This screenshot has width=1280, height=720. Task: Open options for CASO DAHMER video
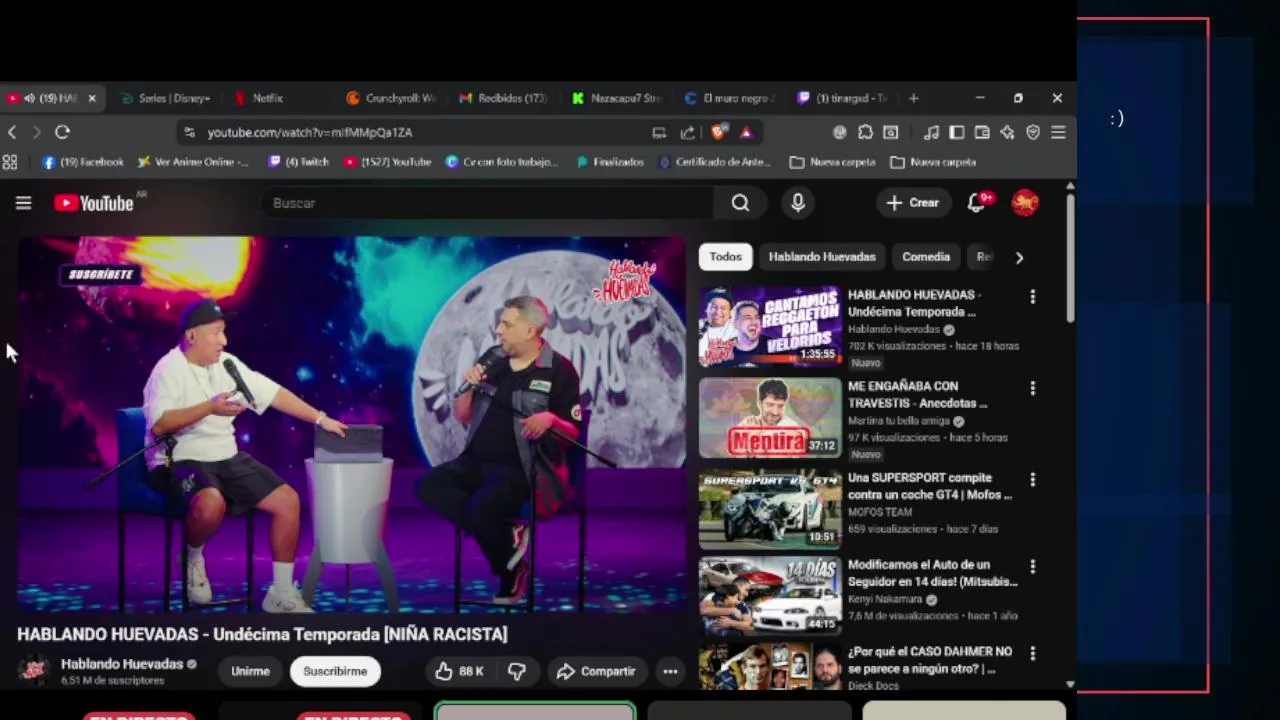[x=1033, y=654]
